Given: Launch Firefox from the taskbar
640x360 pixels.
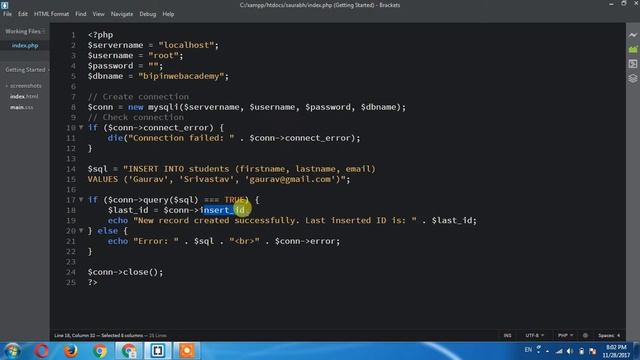Looking at the screenshot, I should 70,351.
